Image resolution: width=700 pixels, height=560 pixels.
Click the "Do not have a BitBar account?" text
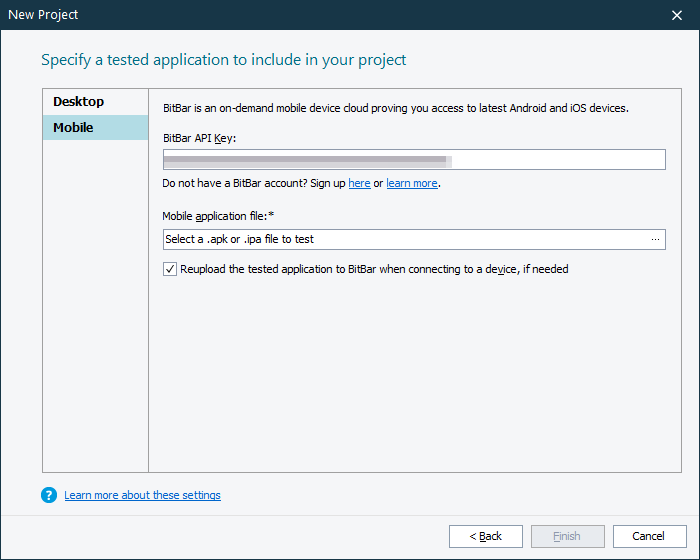coord(240,184)
